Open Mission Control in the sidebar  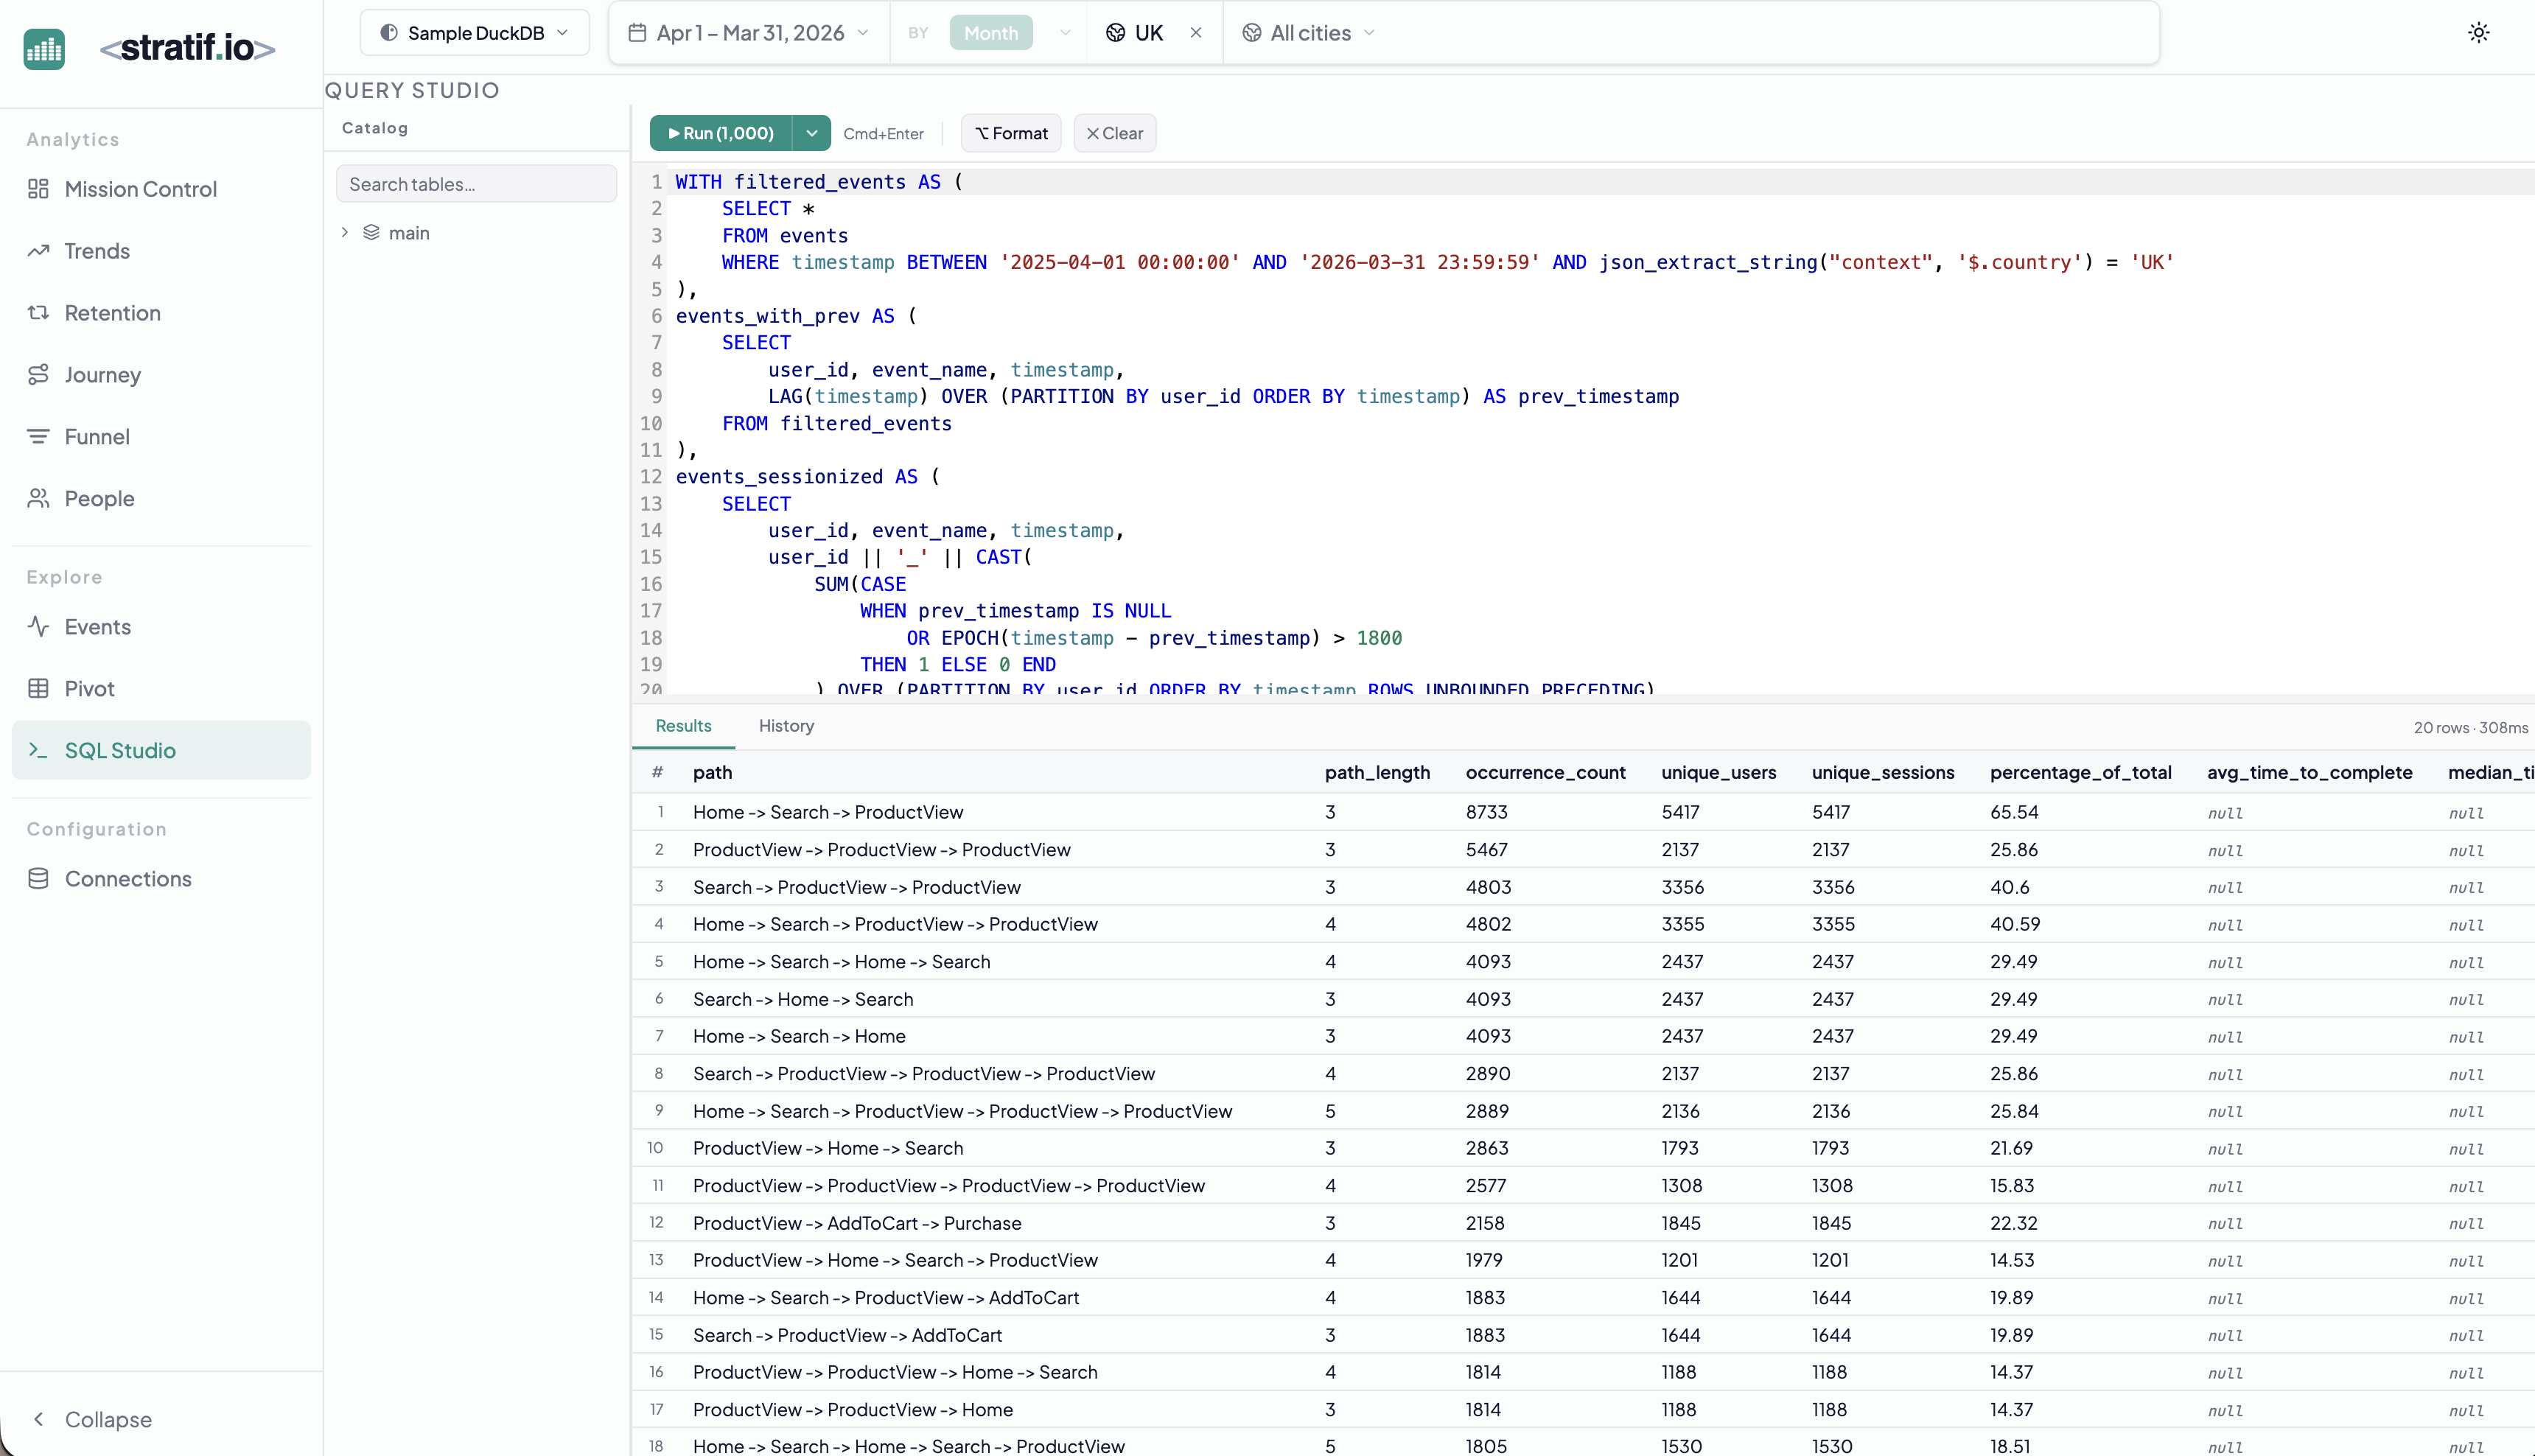tap(161, 189)
